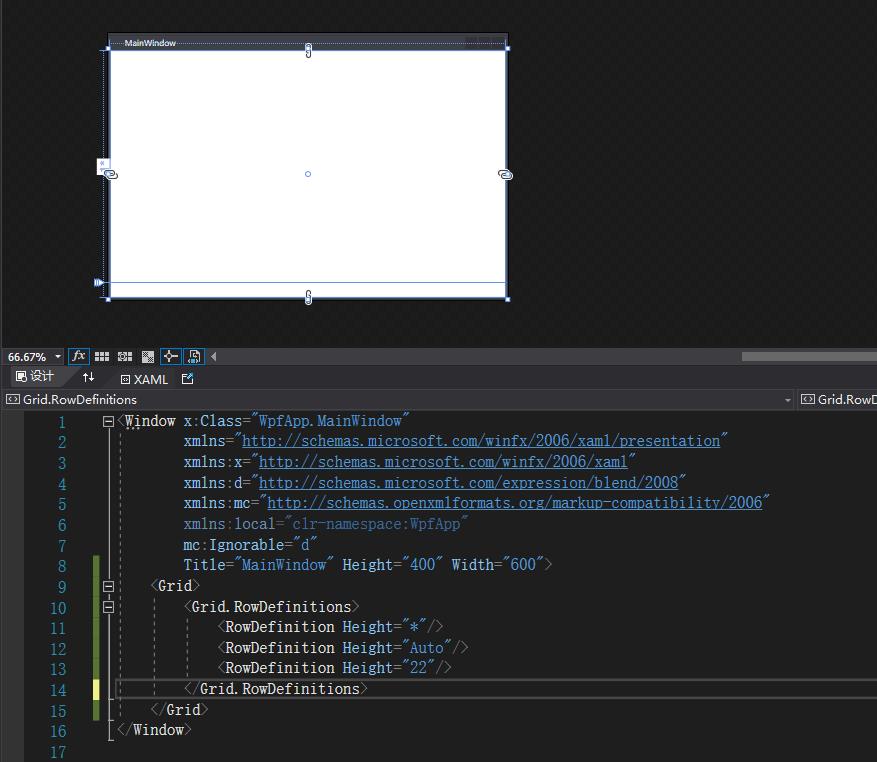Click the closing </Grid> tag
The width and height of the screenshot is (877, 762).
click(x=180, y=710)
